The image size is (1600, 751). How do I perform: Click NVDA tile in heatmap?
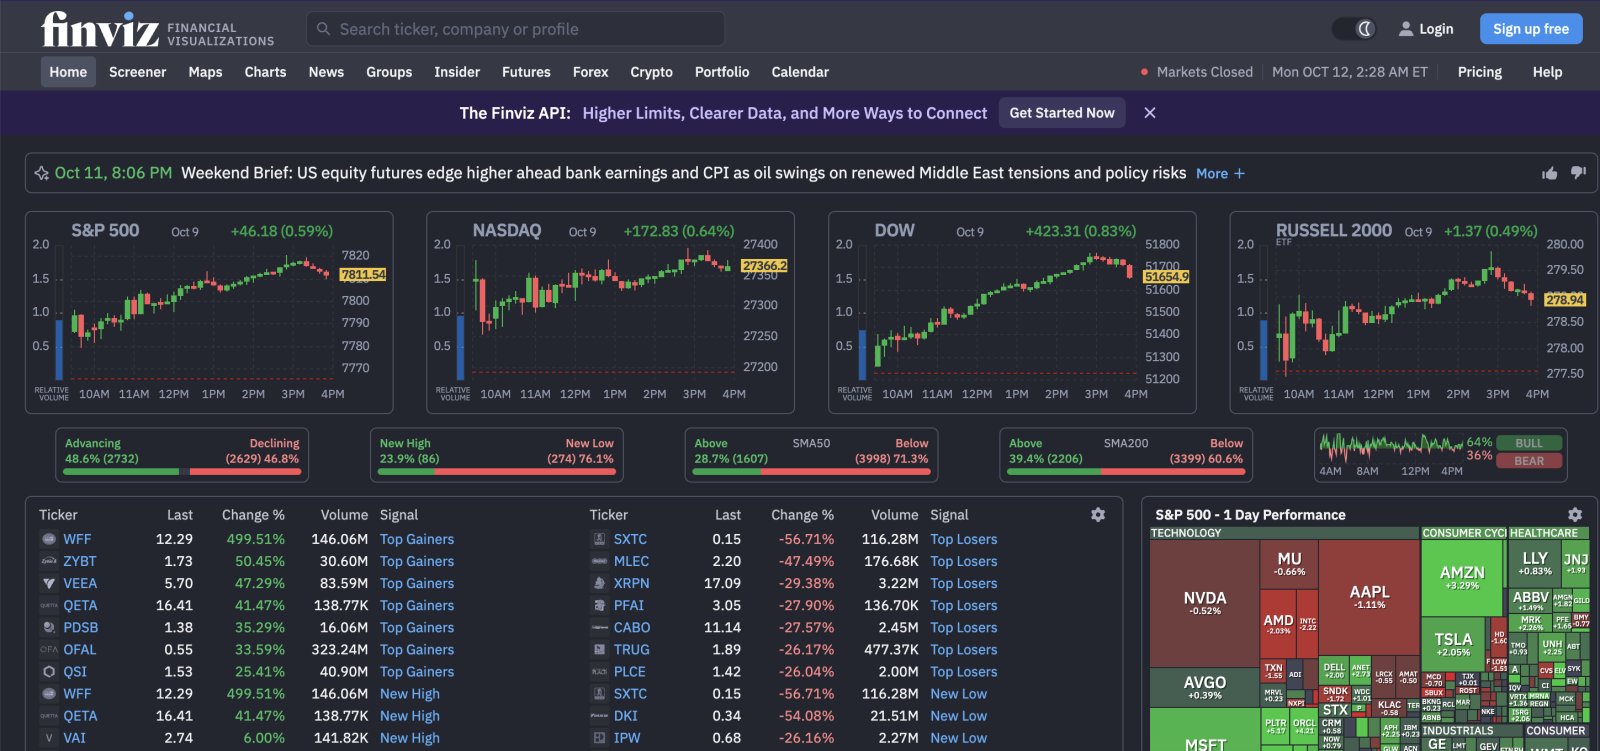click(1204, 603)
